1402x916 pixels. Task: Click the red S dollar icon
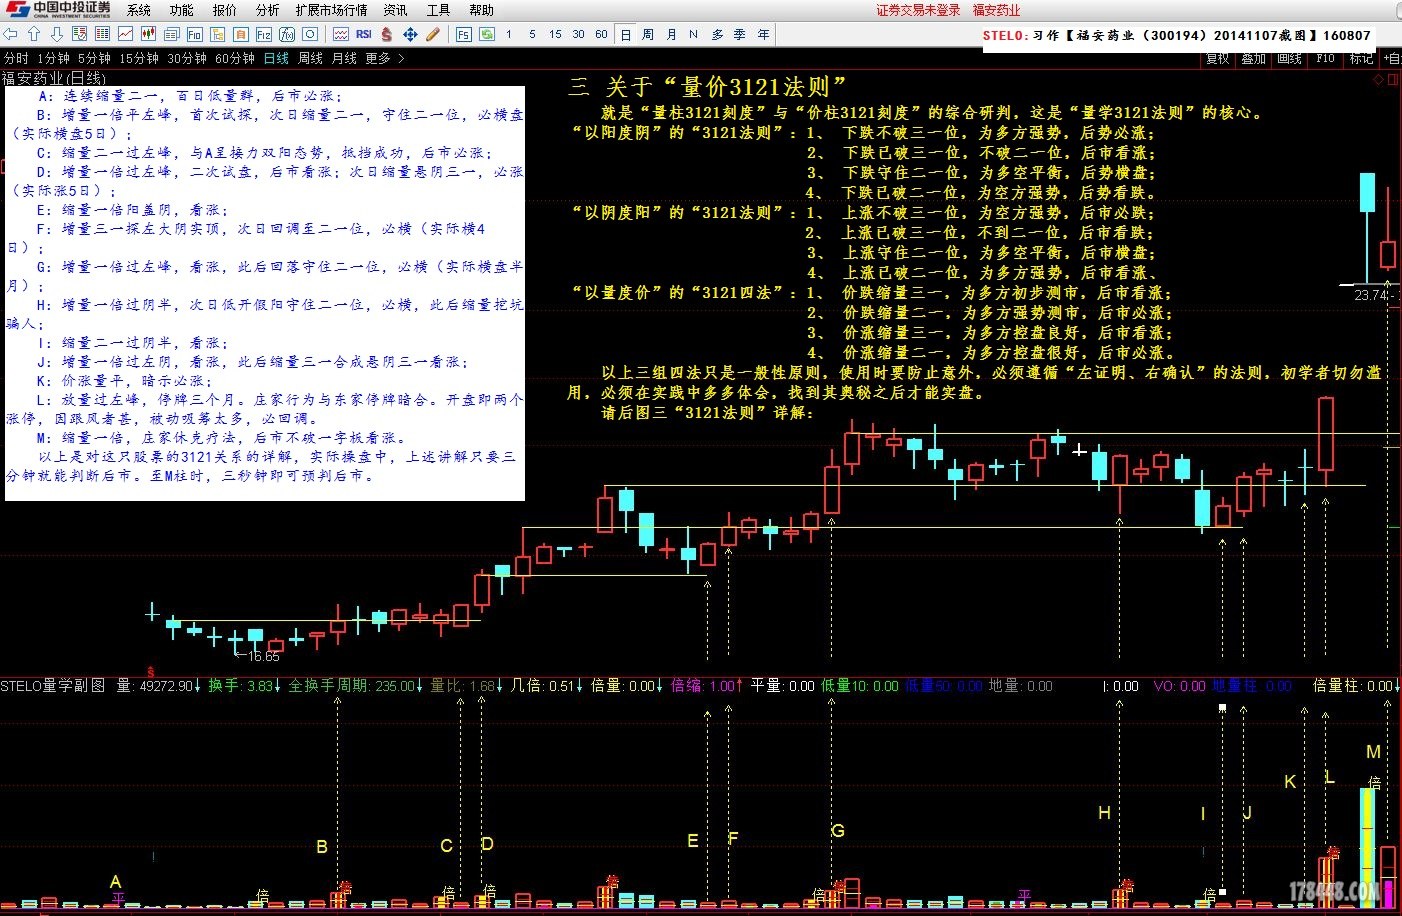pos(386,34)
